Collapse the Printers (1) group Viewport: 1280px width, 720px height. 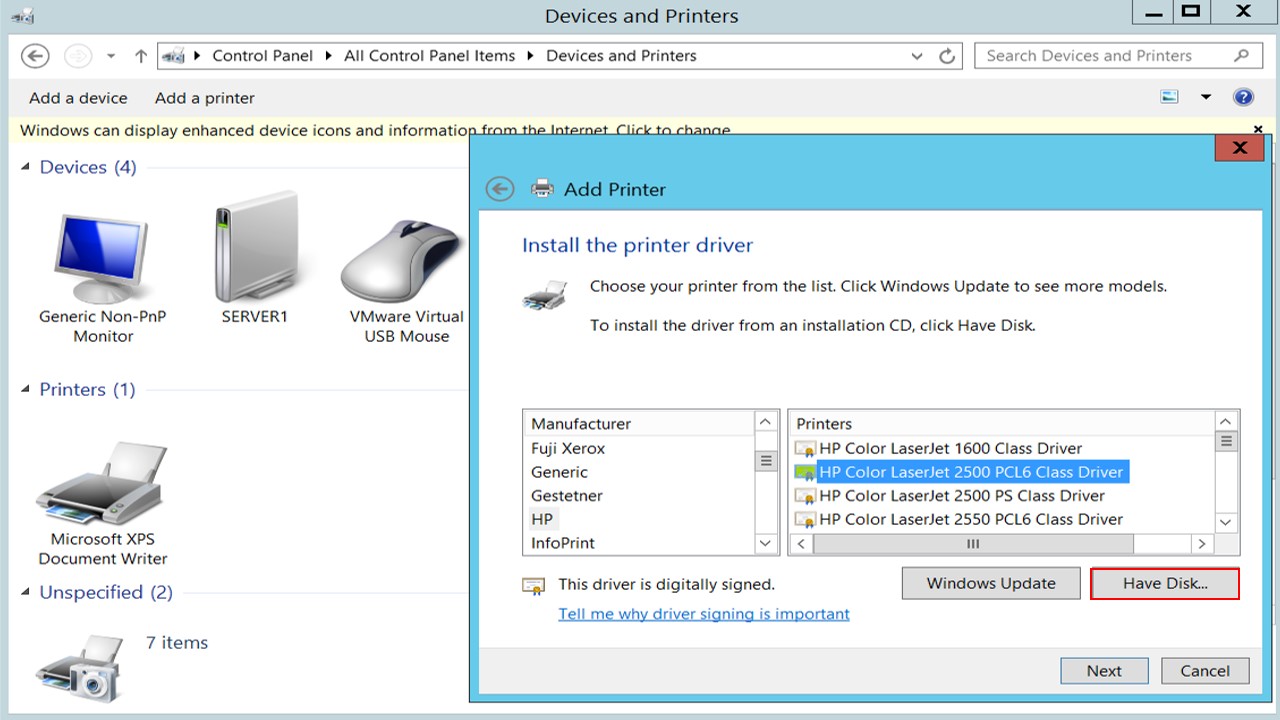pos(26,390)
